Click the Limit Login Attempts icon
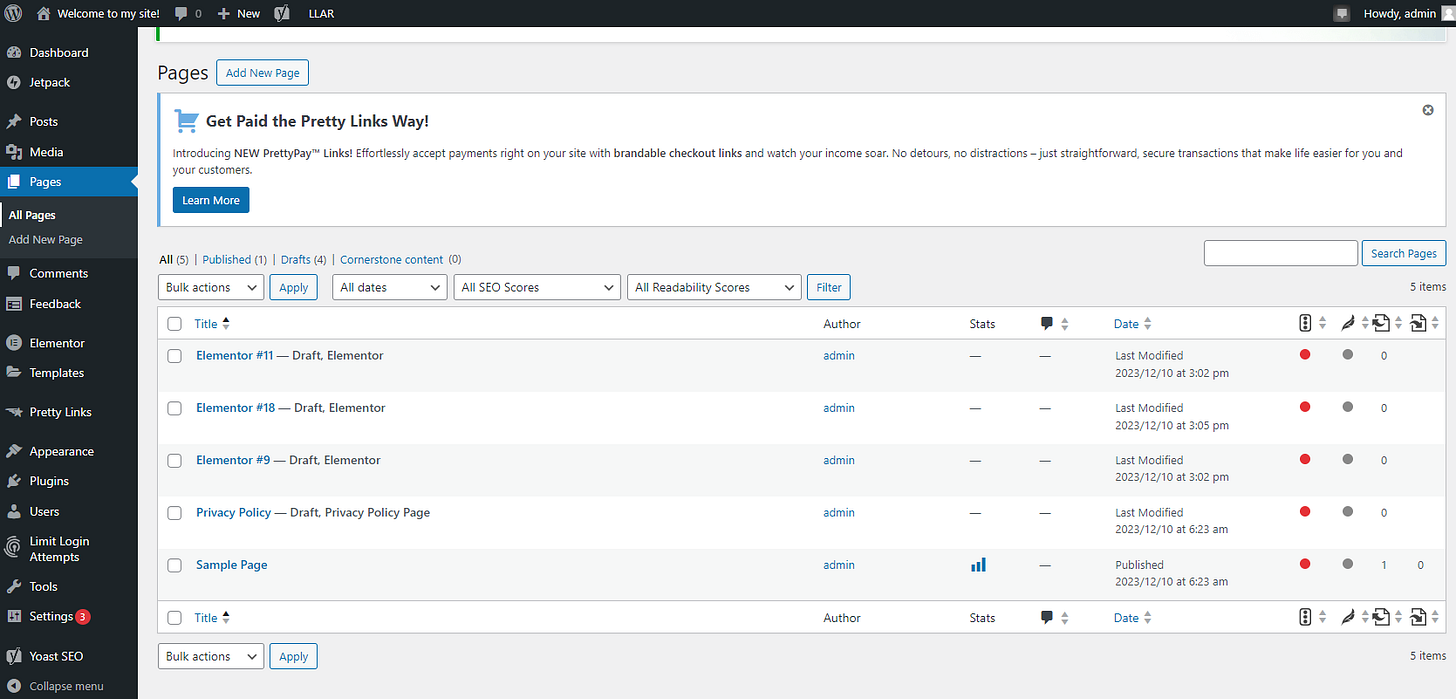1456x699 pixels. click(14, 548)
